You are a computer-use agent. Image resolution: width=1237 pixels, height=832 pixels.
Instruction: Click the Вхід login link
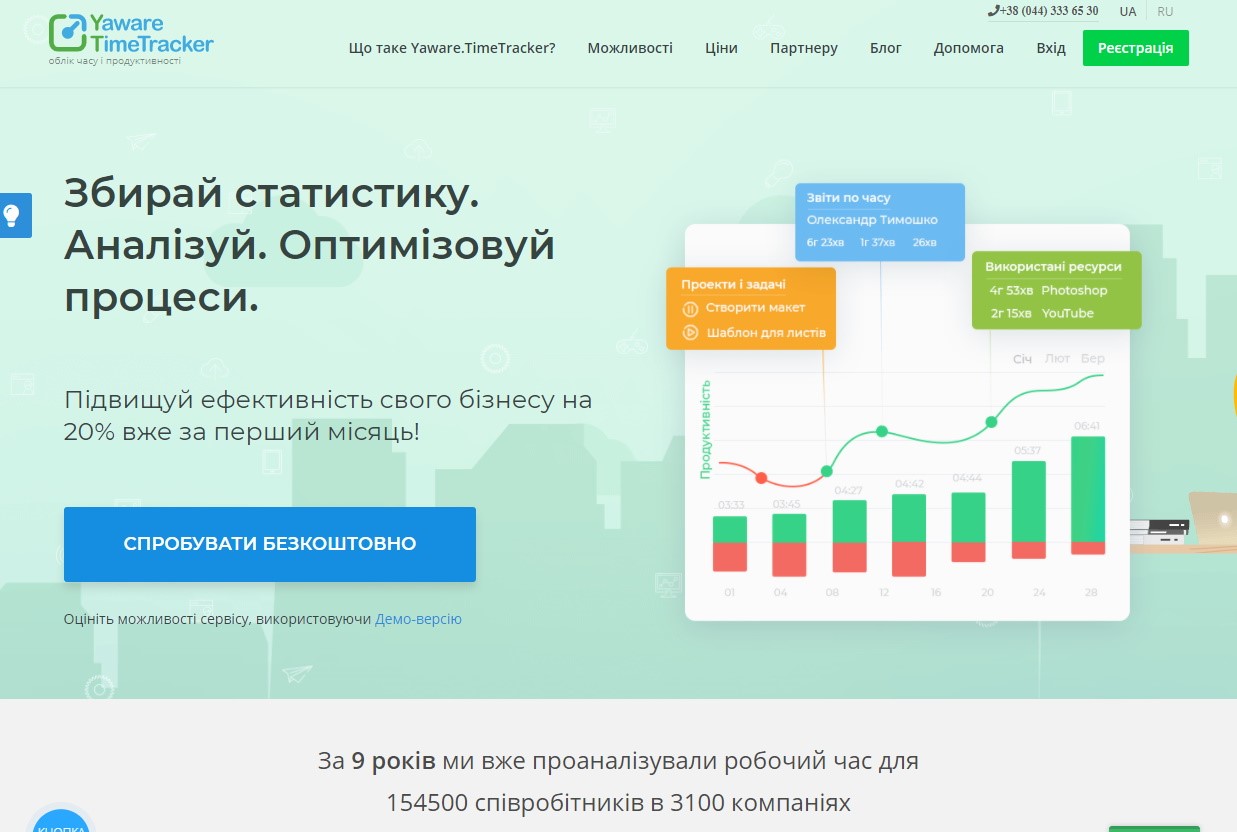(1051, 48)
